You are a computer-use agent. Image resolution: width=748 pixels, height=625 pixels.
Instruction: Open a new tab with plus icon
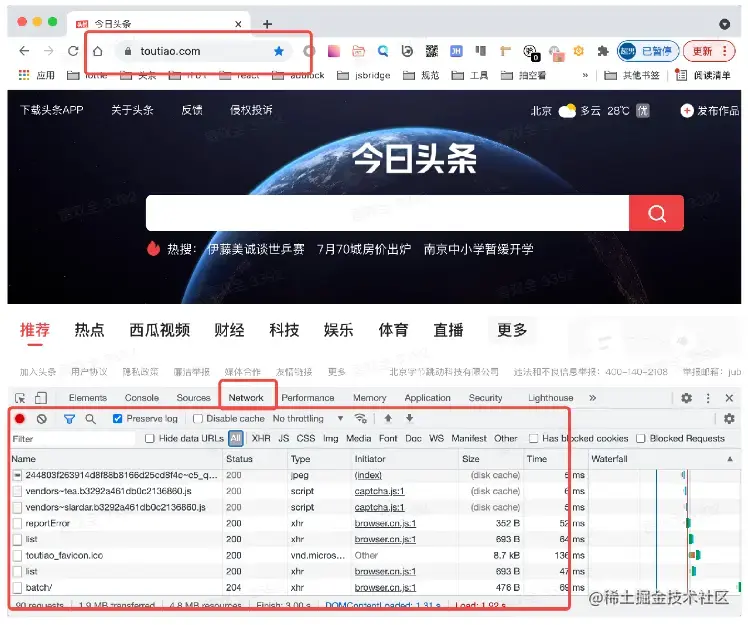pos(268,24)
